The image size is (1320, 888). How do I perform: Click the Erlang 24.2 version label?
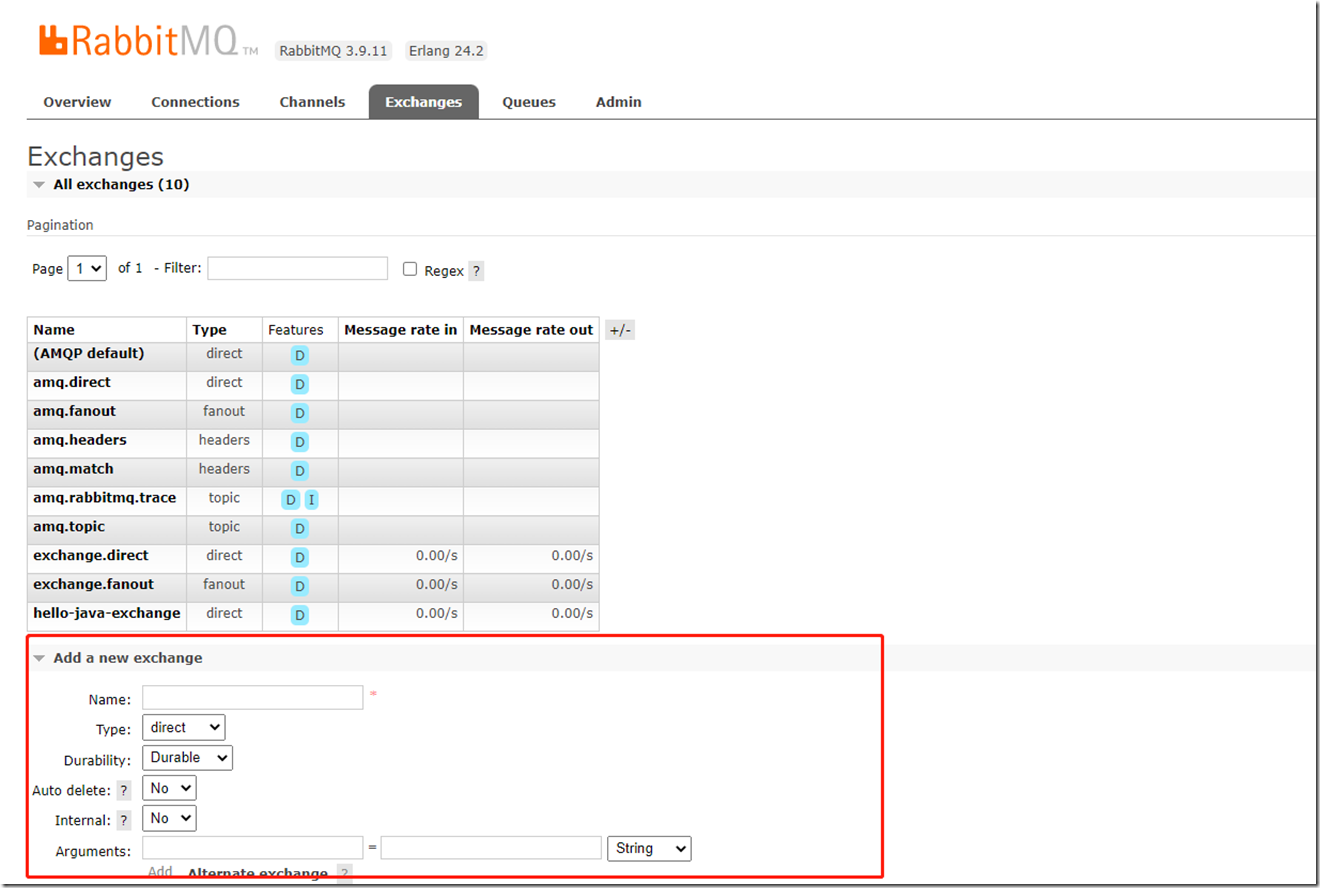[446, 51]
